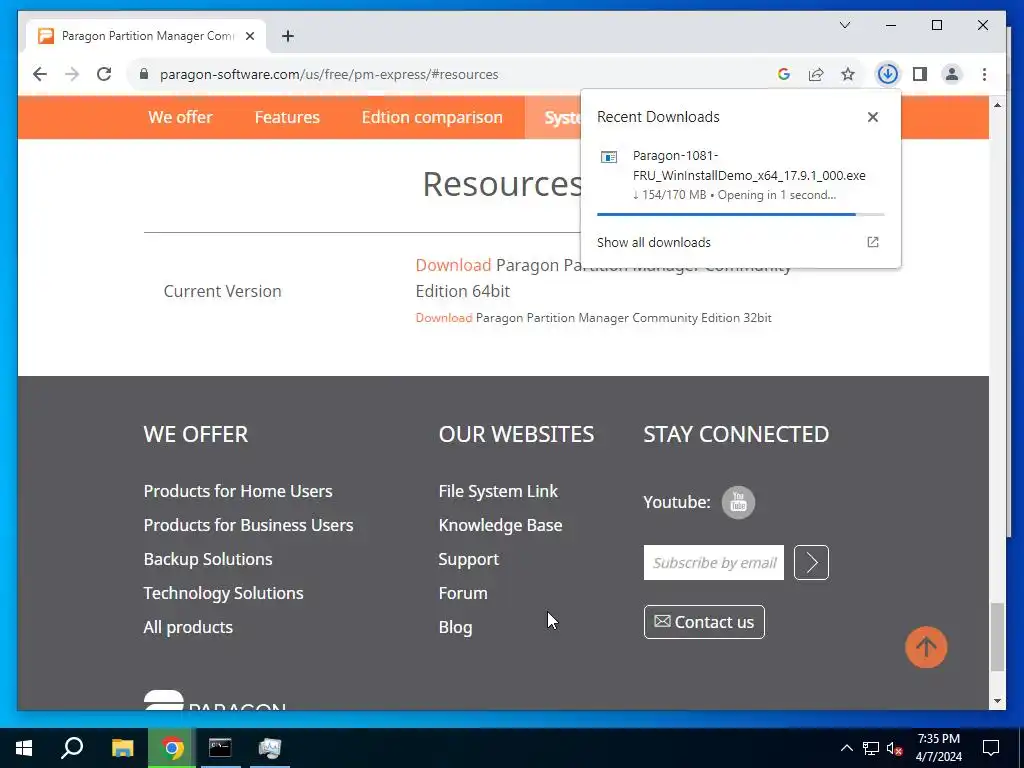Click the downloading exe file icon
Screen dimensions: 1024x768
click(x=609, y=157)
